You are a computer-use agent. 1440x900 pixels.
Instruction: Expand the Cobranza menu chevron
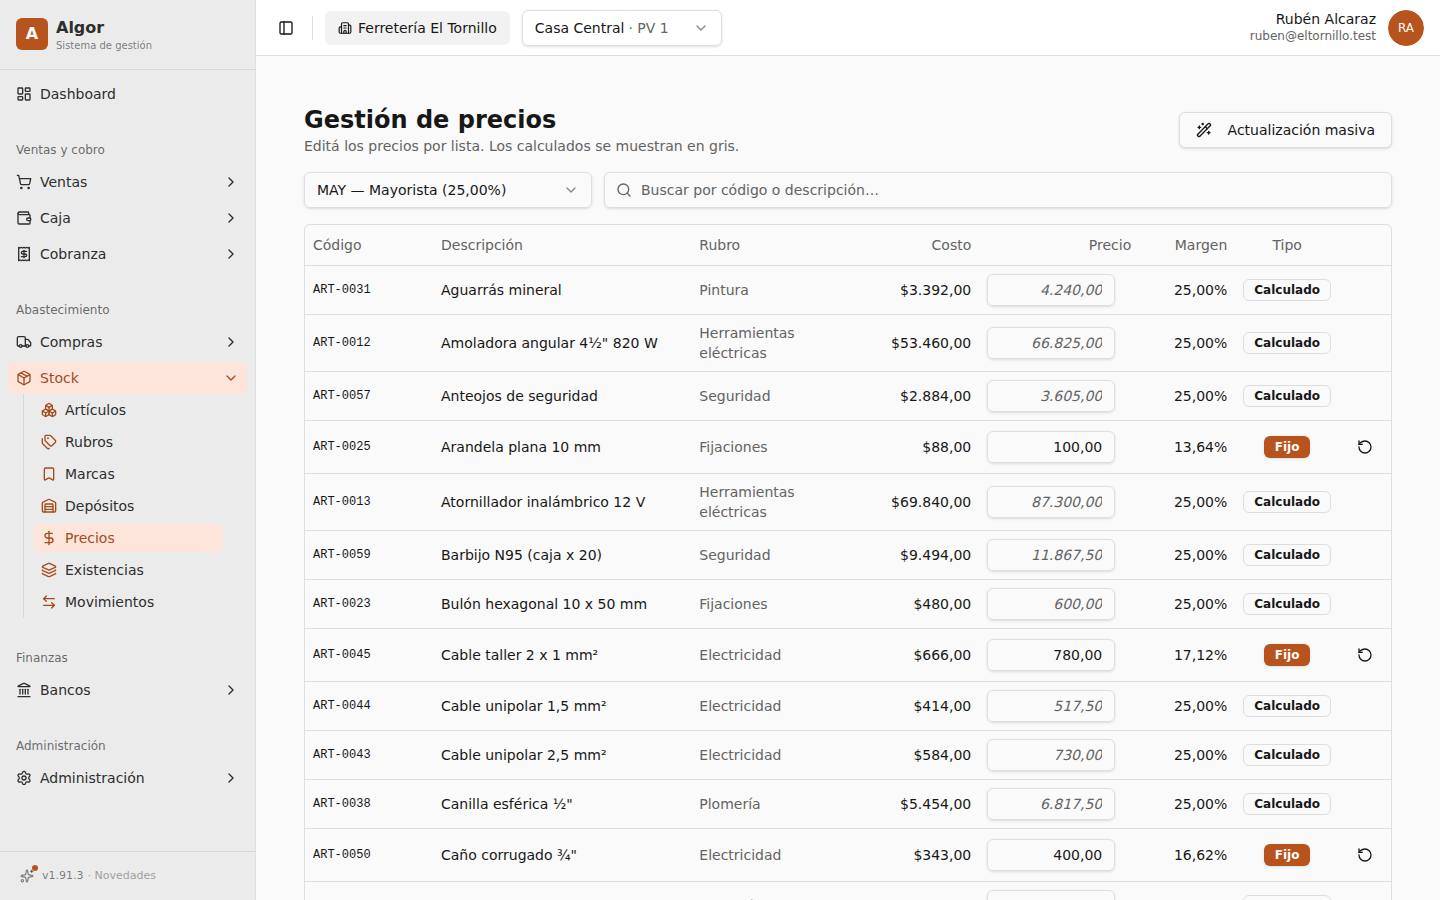click(x=231, y=254)
